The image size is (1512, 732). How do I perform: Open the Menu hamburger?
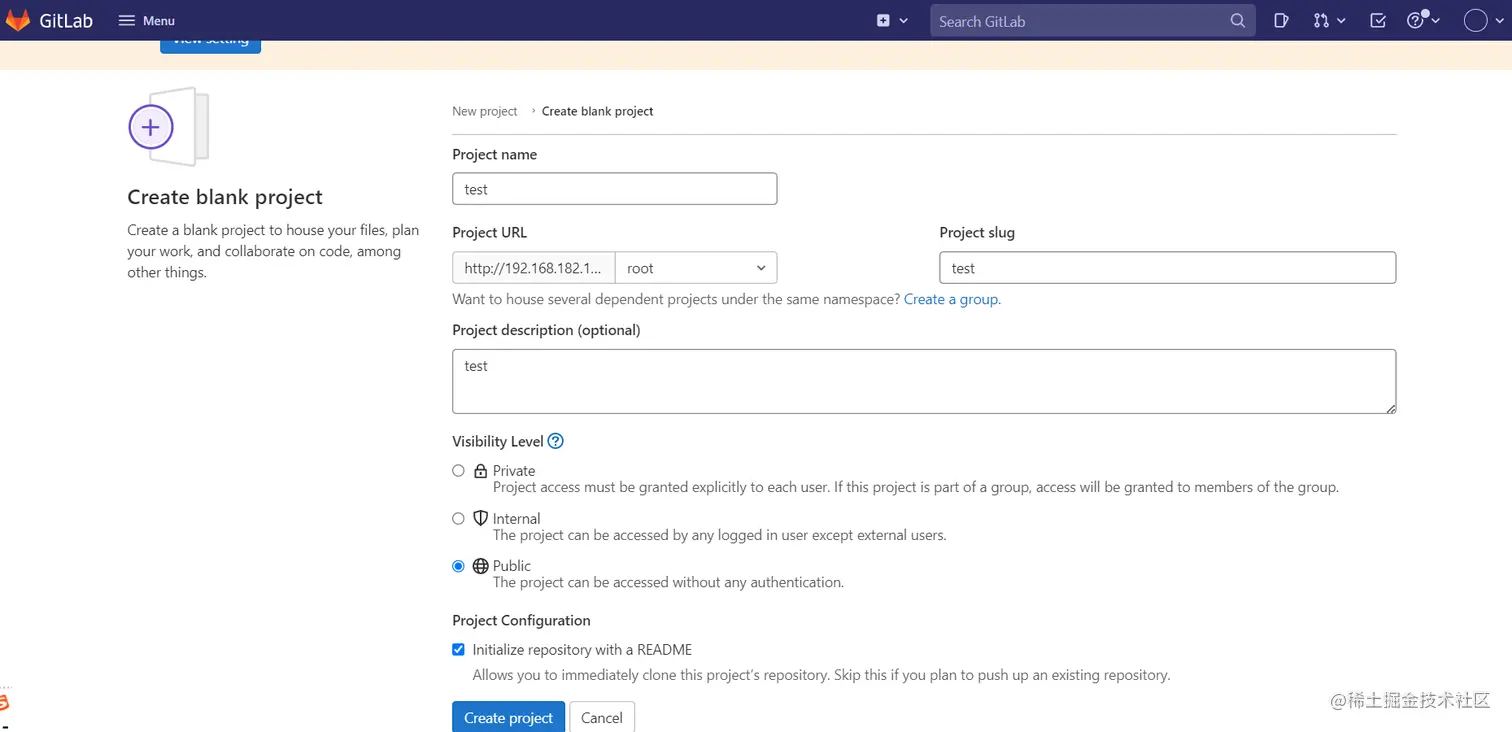pyautogui.click(x=146, y=20)
